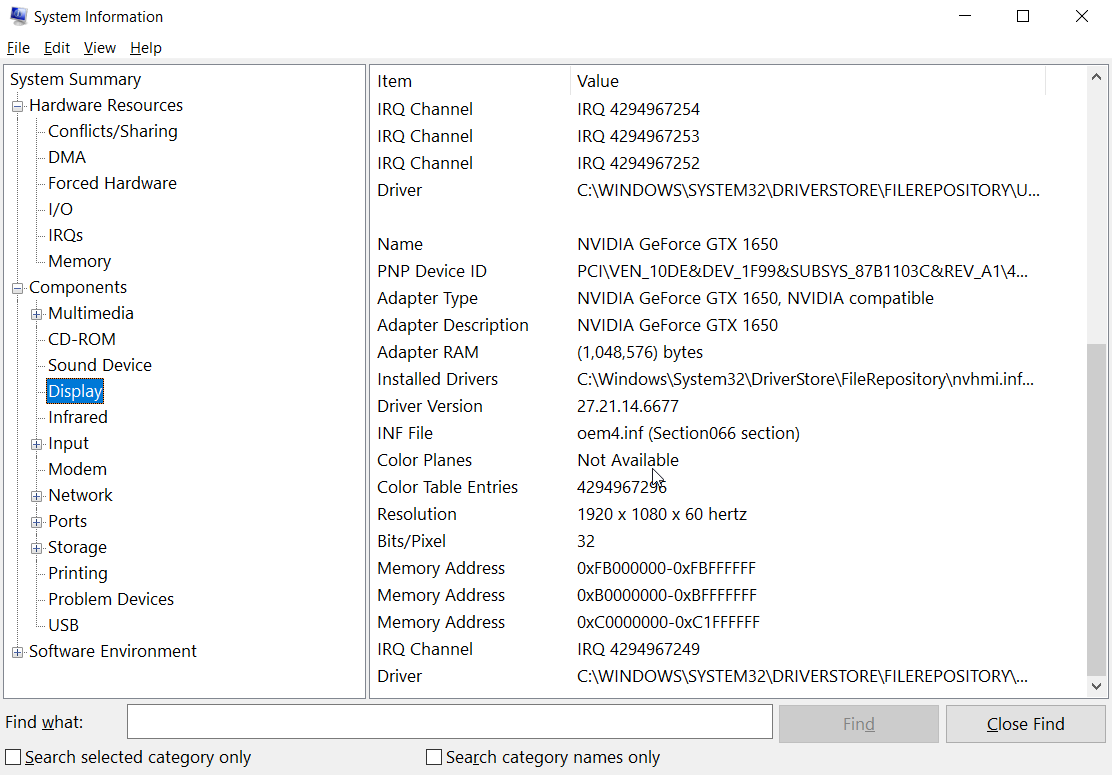Viewport: 1112px width, 775px height.
Task: Select System Summary at the tree root
Action: point(75,79)
